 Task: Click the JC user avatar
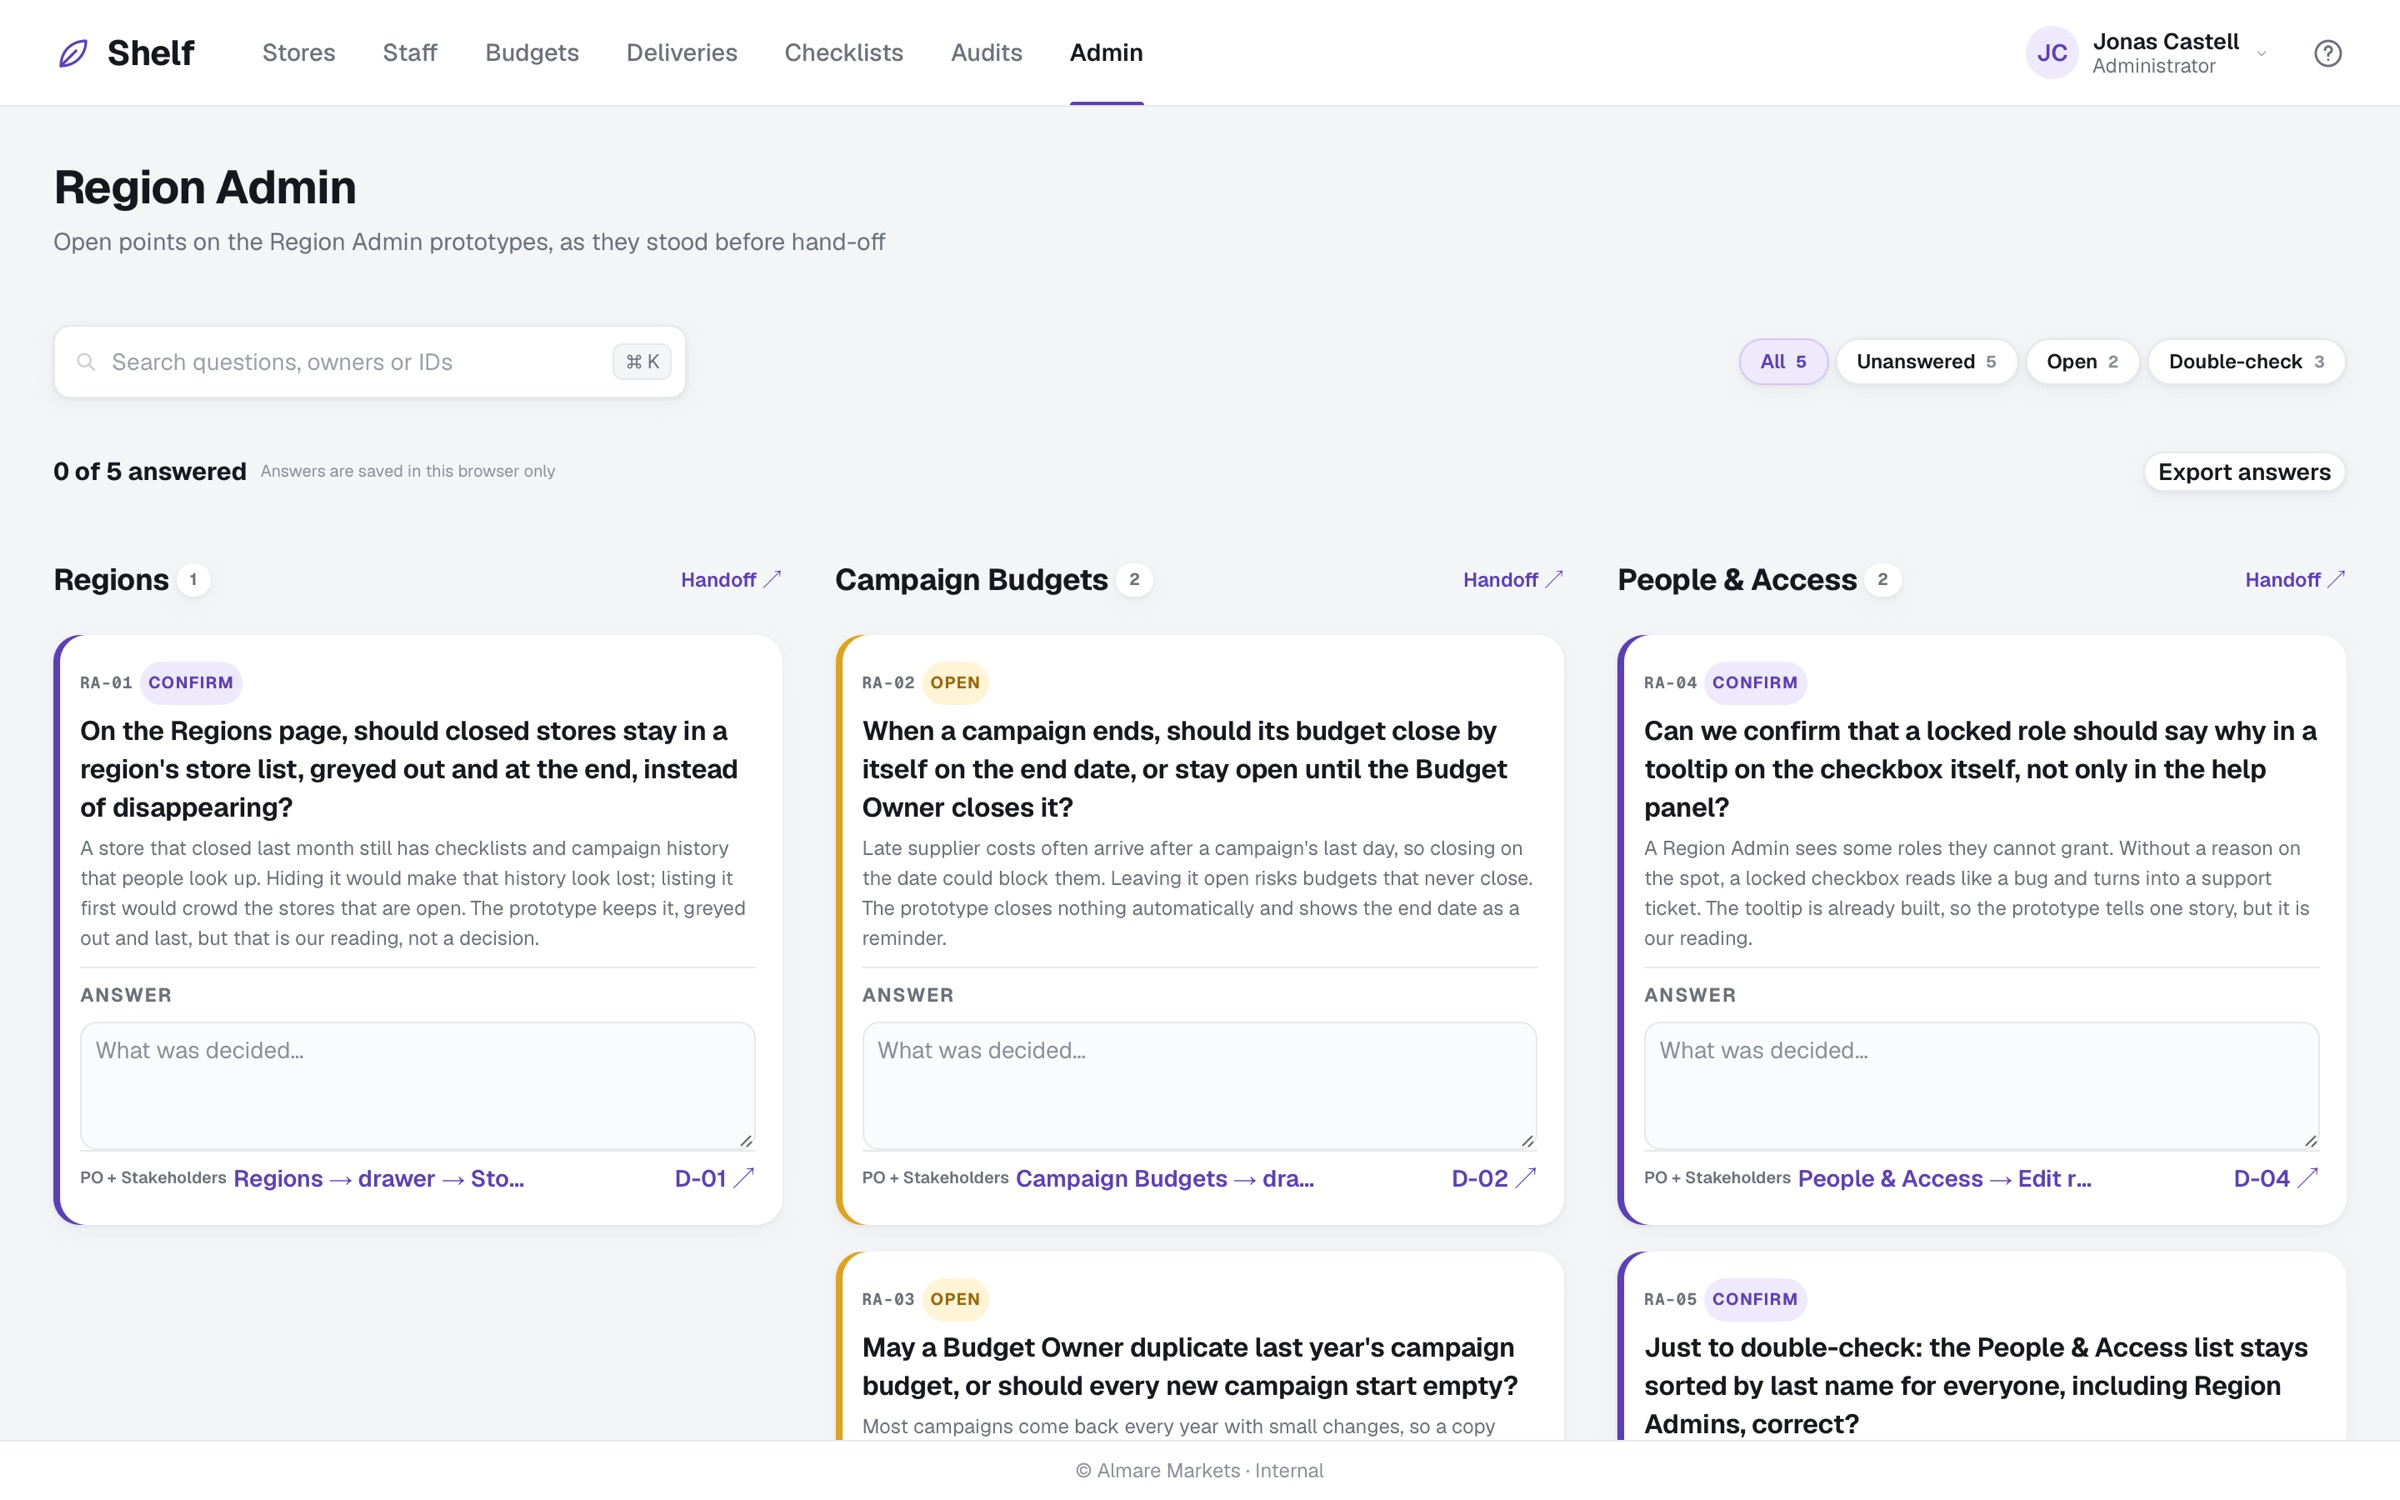click(2052, 53)
